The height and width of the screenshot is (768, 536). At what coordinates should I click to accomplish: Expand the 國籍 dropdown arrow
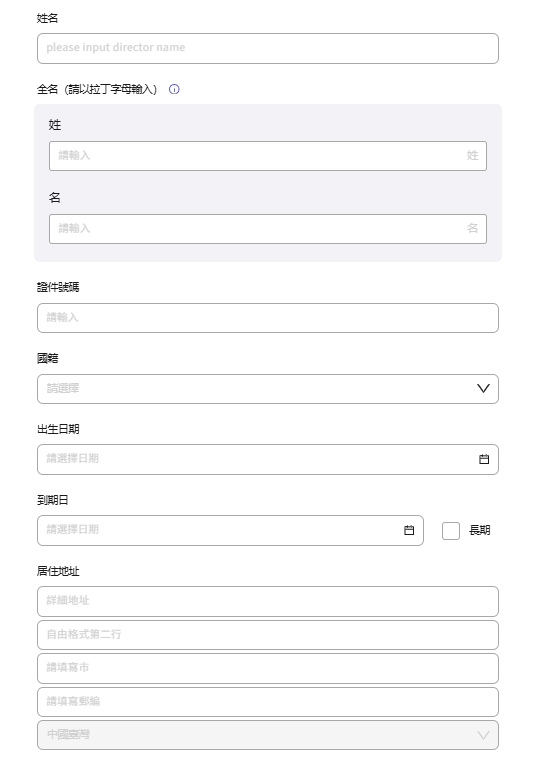coord(483,388)
